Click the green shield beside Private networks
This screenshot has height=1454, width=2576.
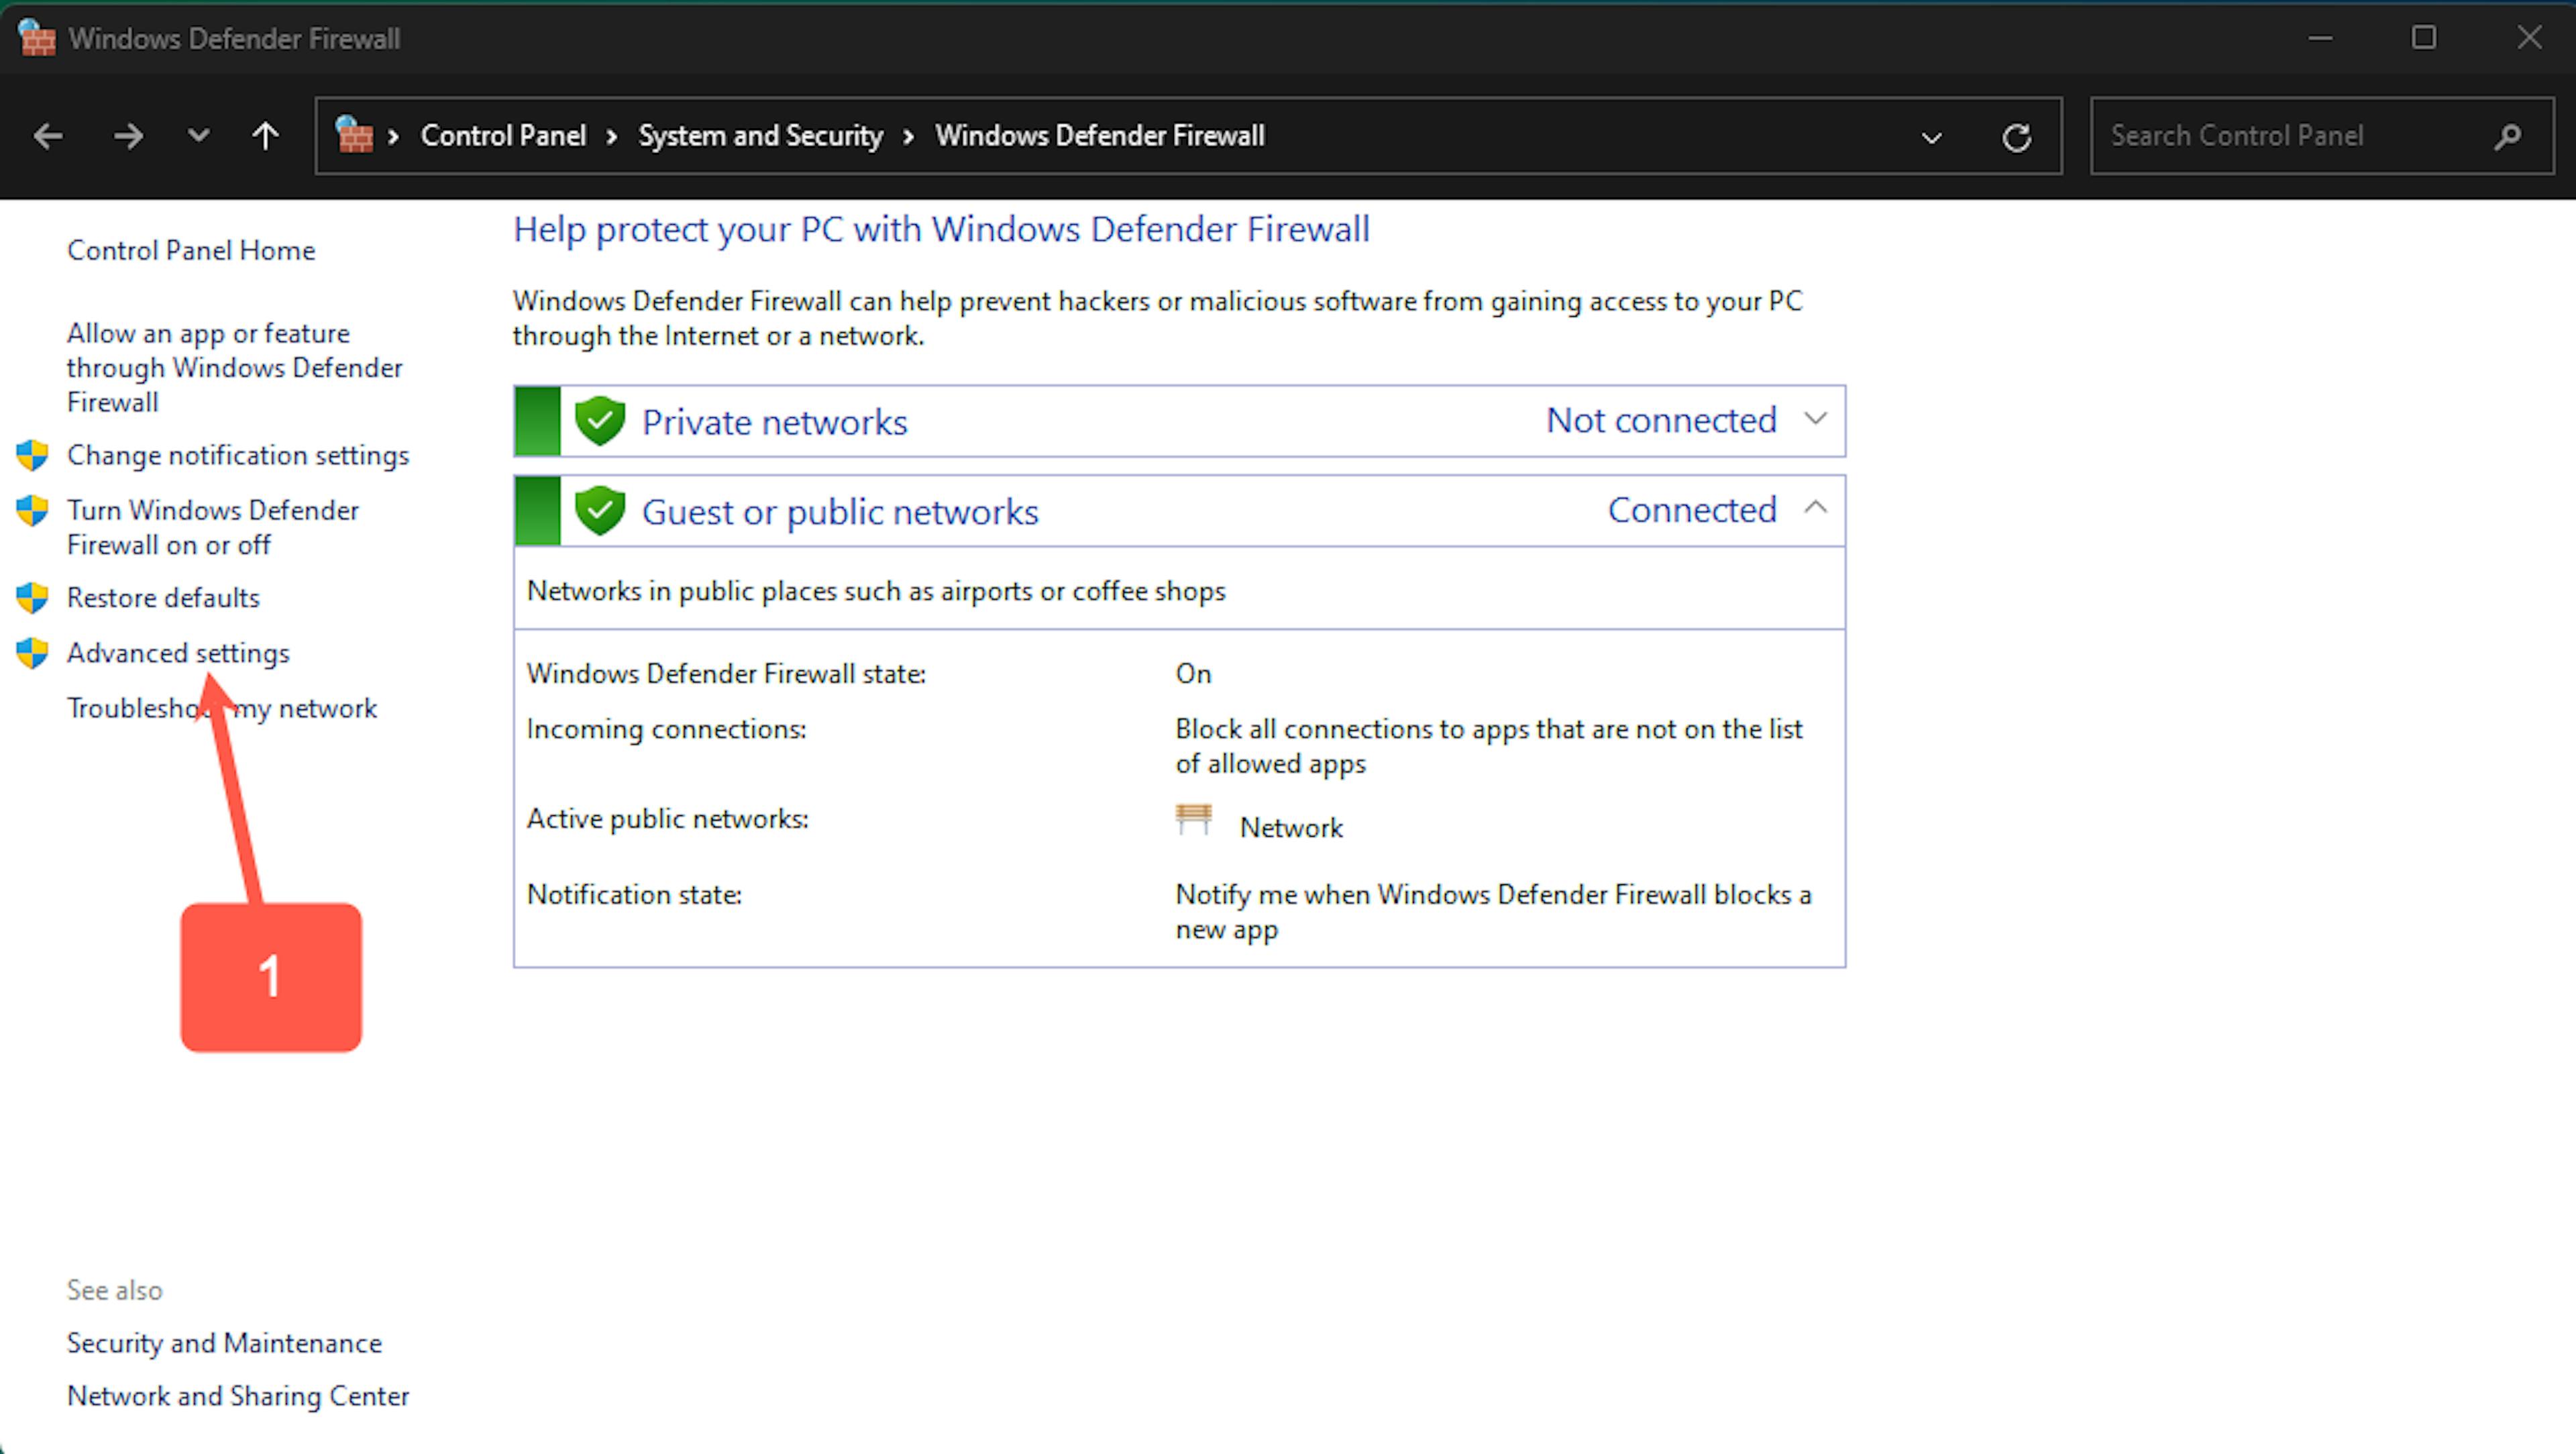point(600,421)
